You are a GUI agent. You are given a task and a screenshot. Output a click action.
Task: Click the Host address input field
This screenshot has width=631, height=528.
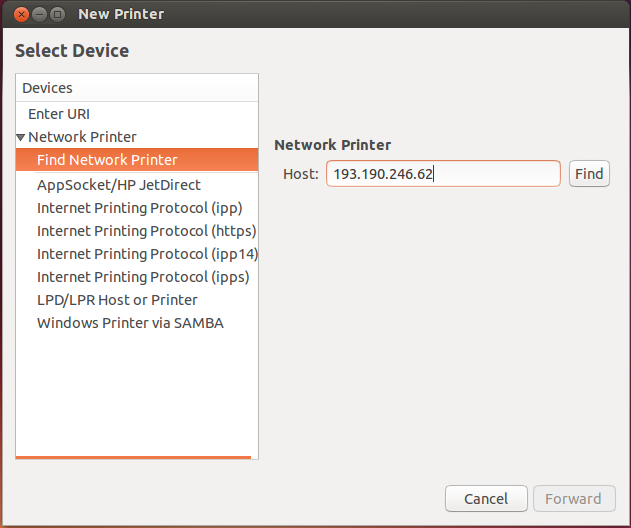pos(443,174)
